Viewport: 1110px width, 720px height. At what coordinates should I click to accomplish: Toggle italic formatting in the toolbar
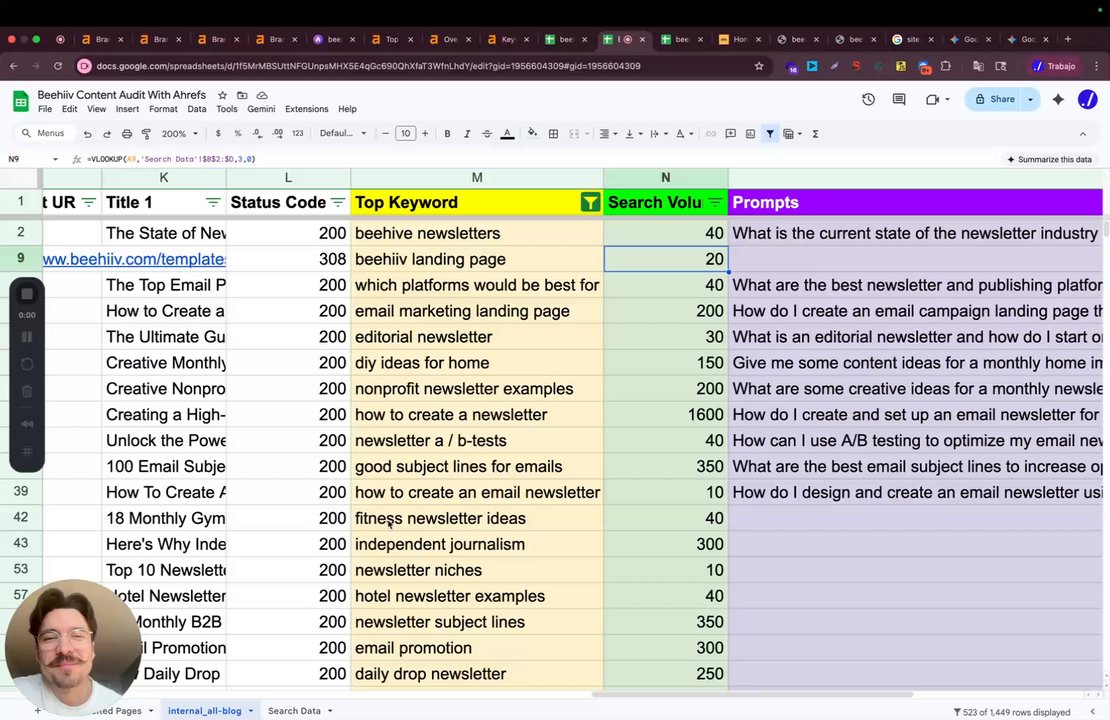pos(467,134)
